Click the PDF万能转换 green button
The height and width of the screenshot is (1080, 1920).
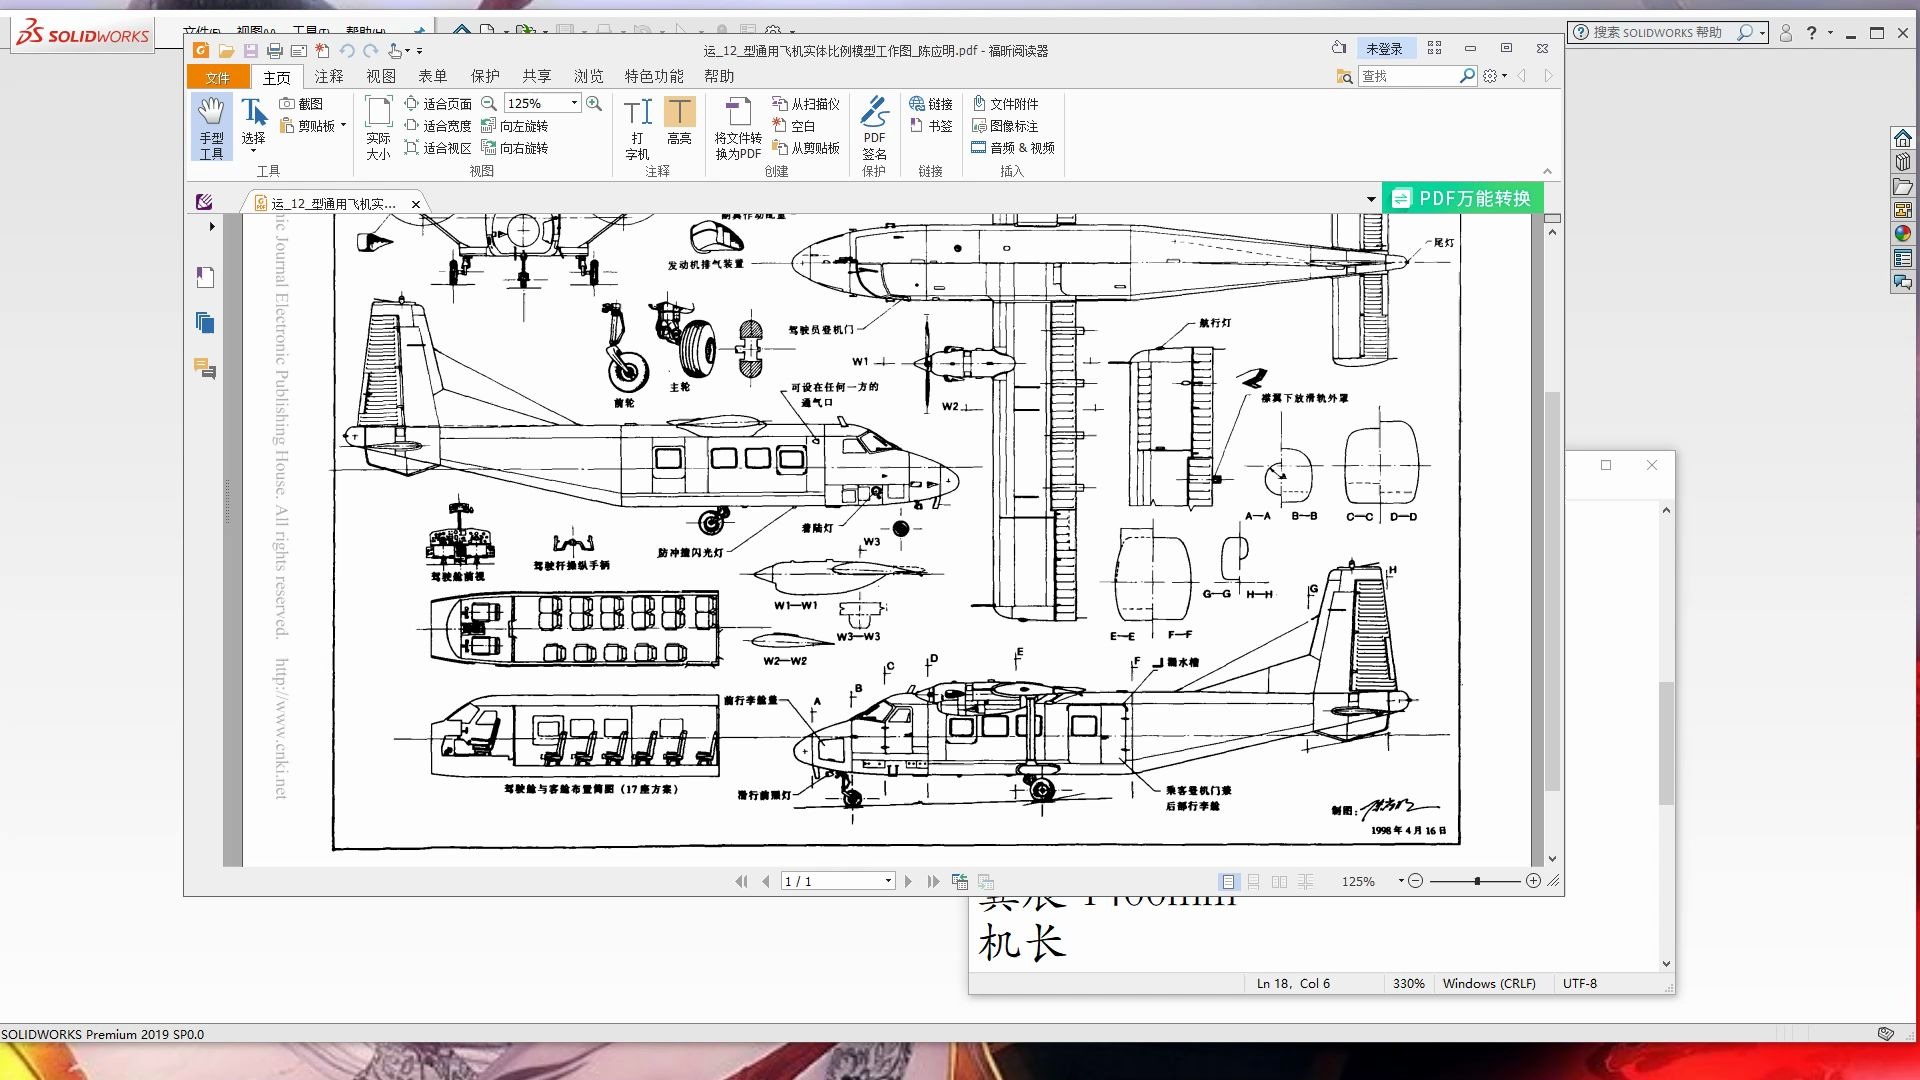tap(1463, 198)
